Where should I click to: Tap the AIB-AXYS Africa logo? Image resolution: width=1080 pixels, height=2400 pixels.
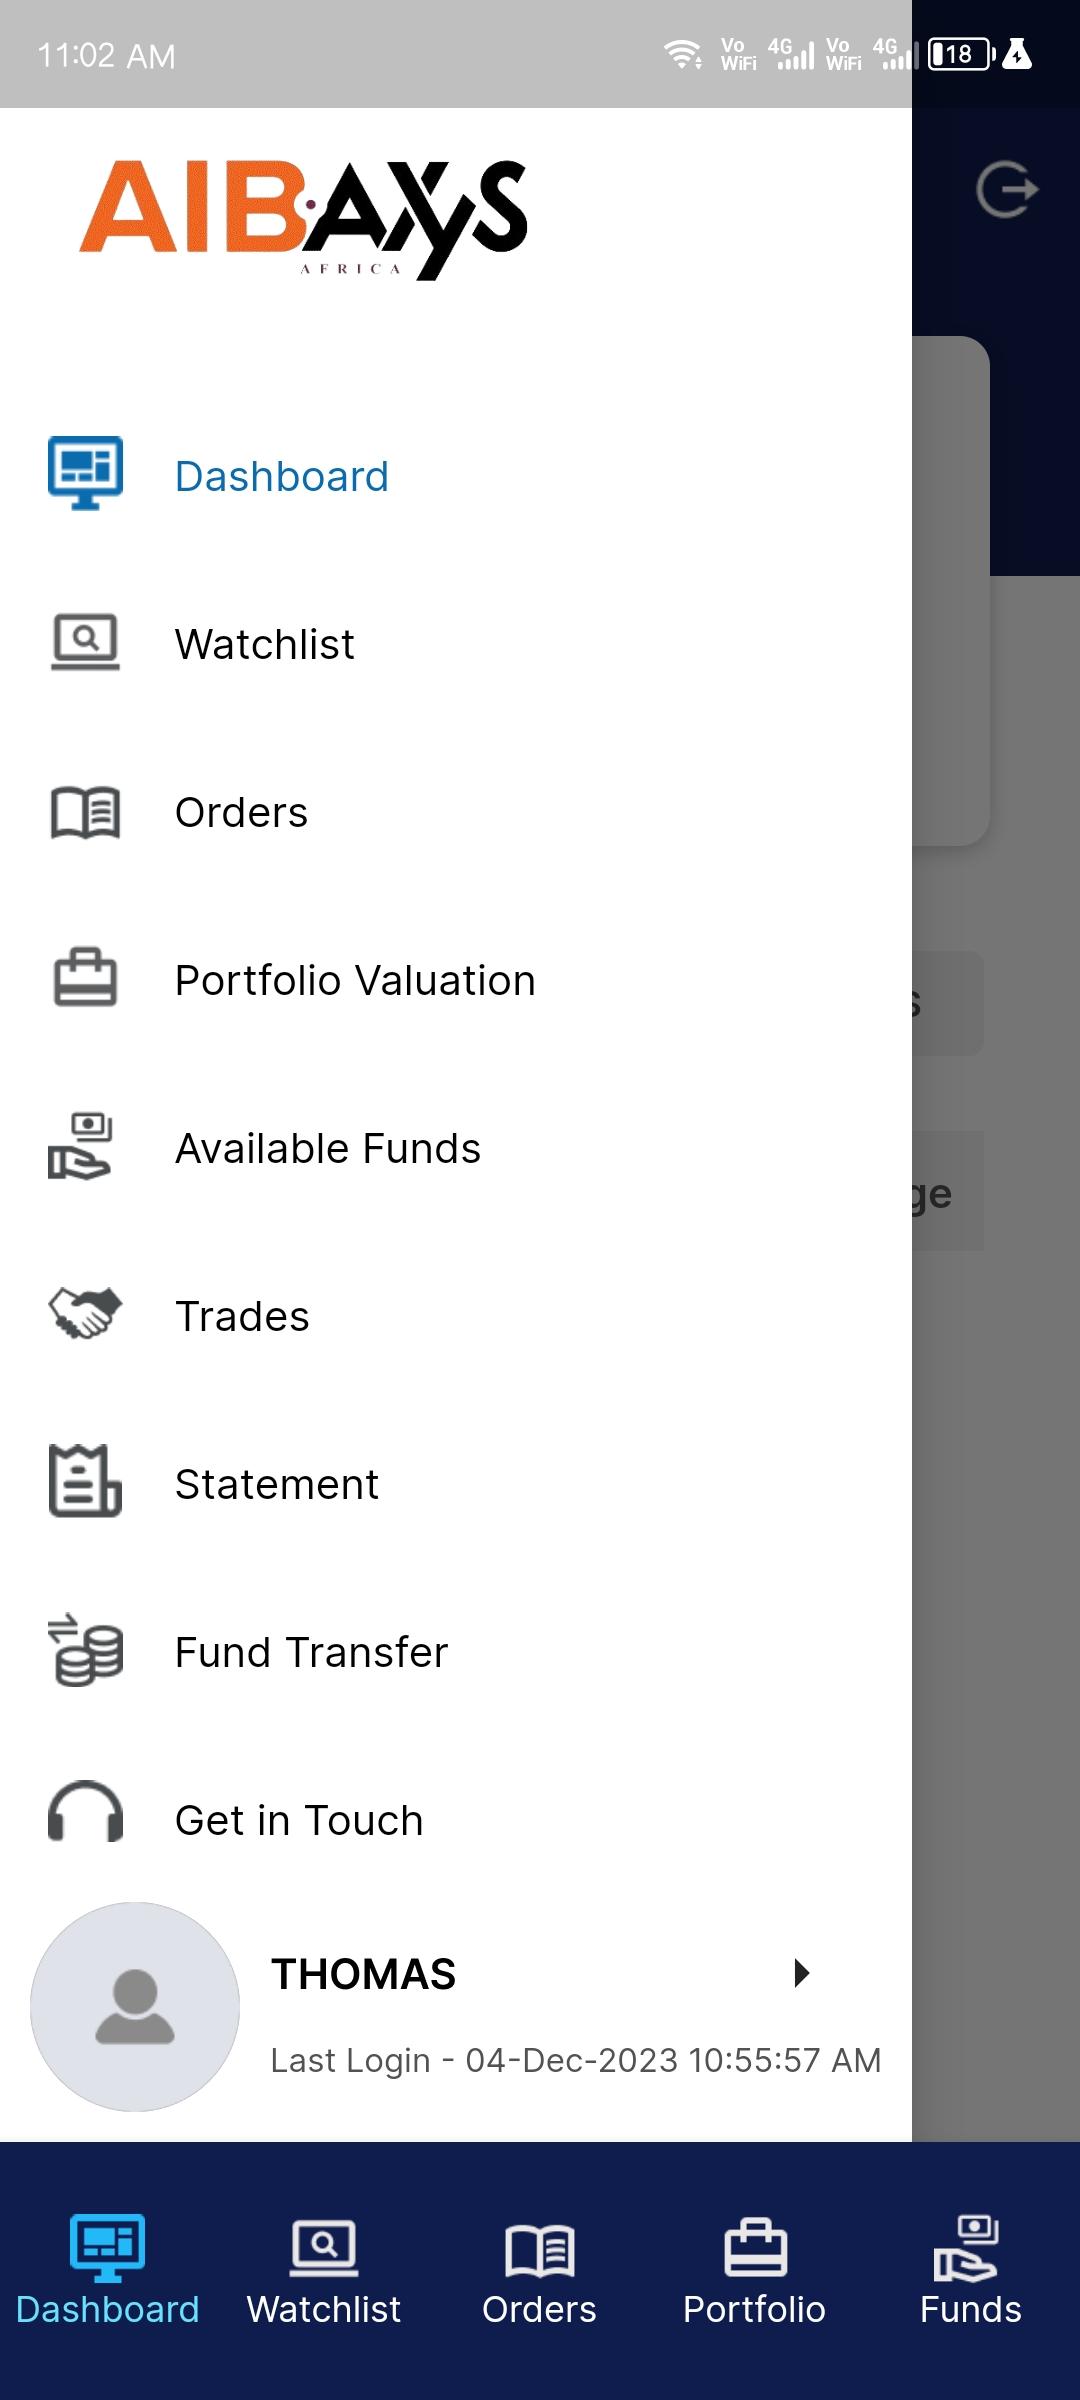pyautogui.click(x=303, y=217)
